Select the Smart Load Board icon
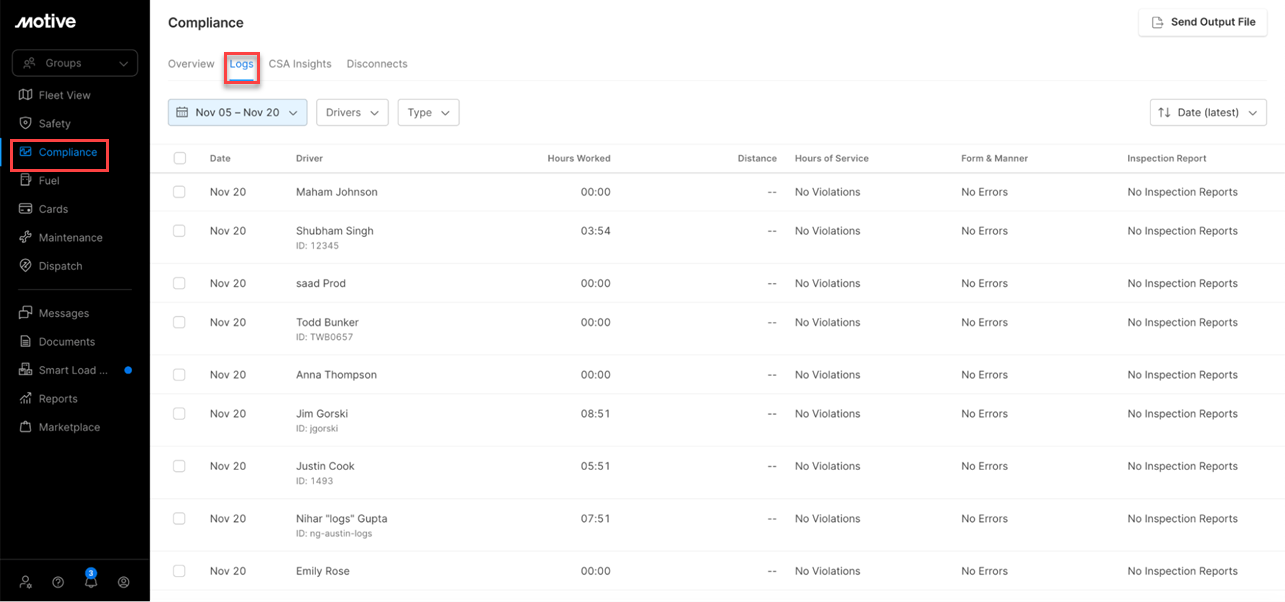The width and height of the screenshot is (1285, 602). coord(25,369)
